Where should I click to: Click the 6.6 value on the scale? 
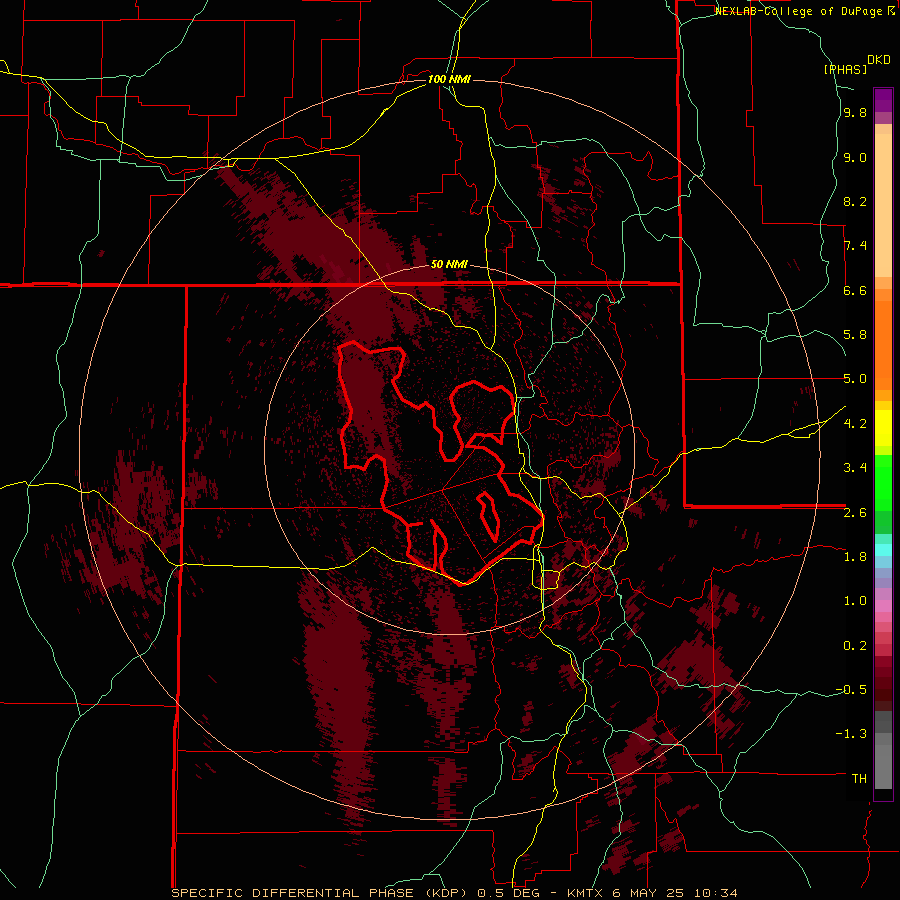pos(855,291)
